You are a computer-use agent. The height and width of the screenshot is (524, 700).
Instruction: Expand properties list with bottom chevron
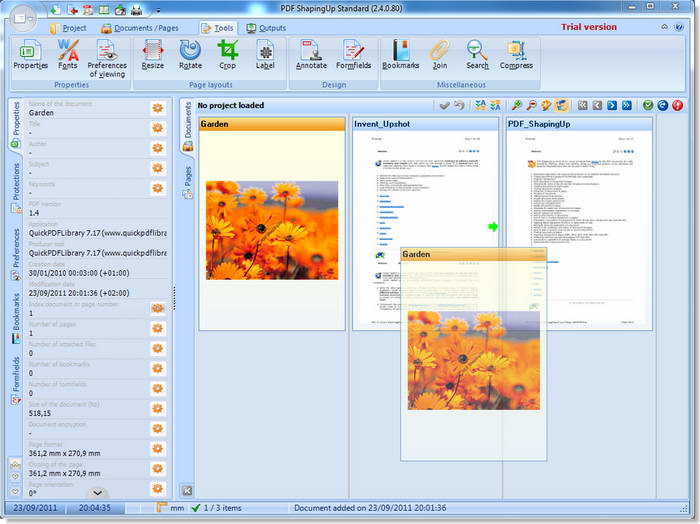point(97,493)
